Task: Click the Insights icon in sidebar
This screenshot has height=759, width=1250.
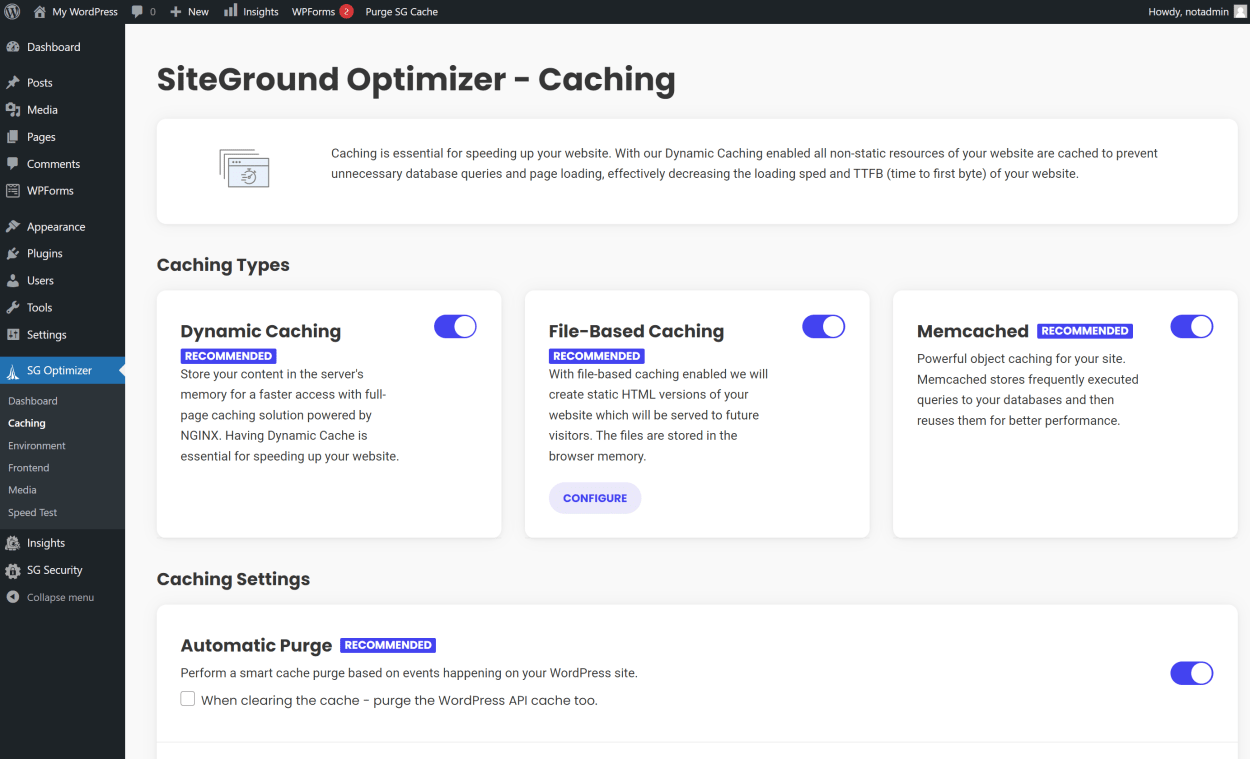Action: [x=13, y=543]
